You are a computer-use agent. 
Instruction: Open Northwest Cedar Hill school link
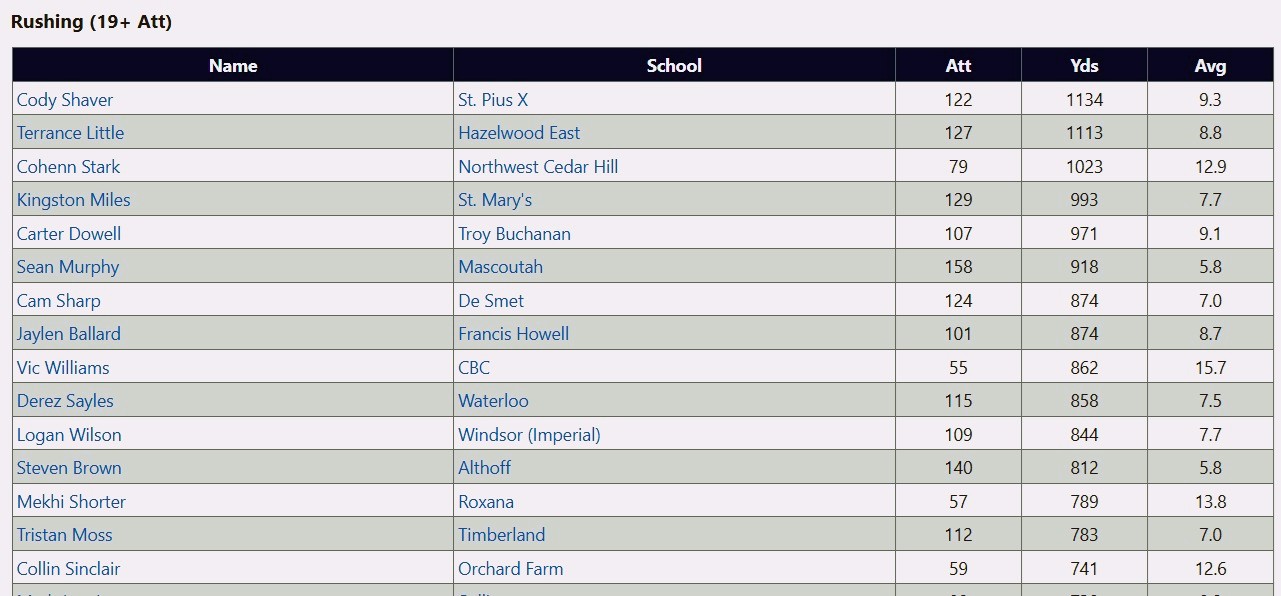pos(538,167)
